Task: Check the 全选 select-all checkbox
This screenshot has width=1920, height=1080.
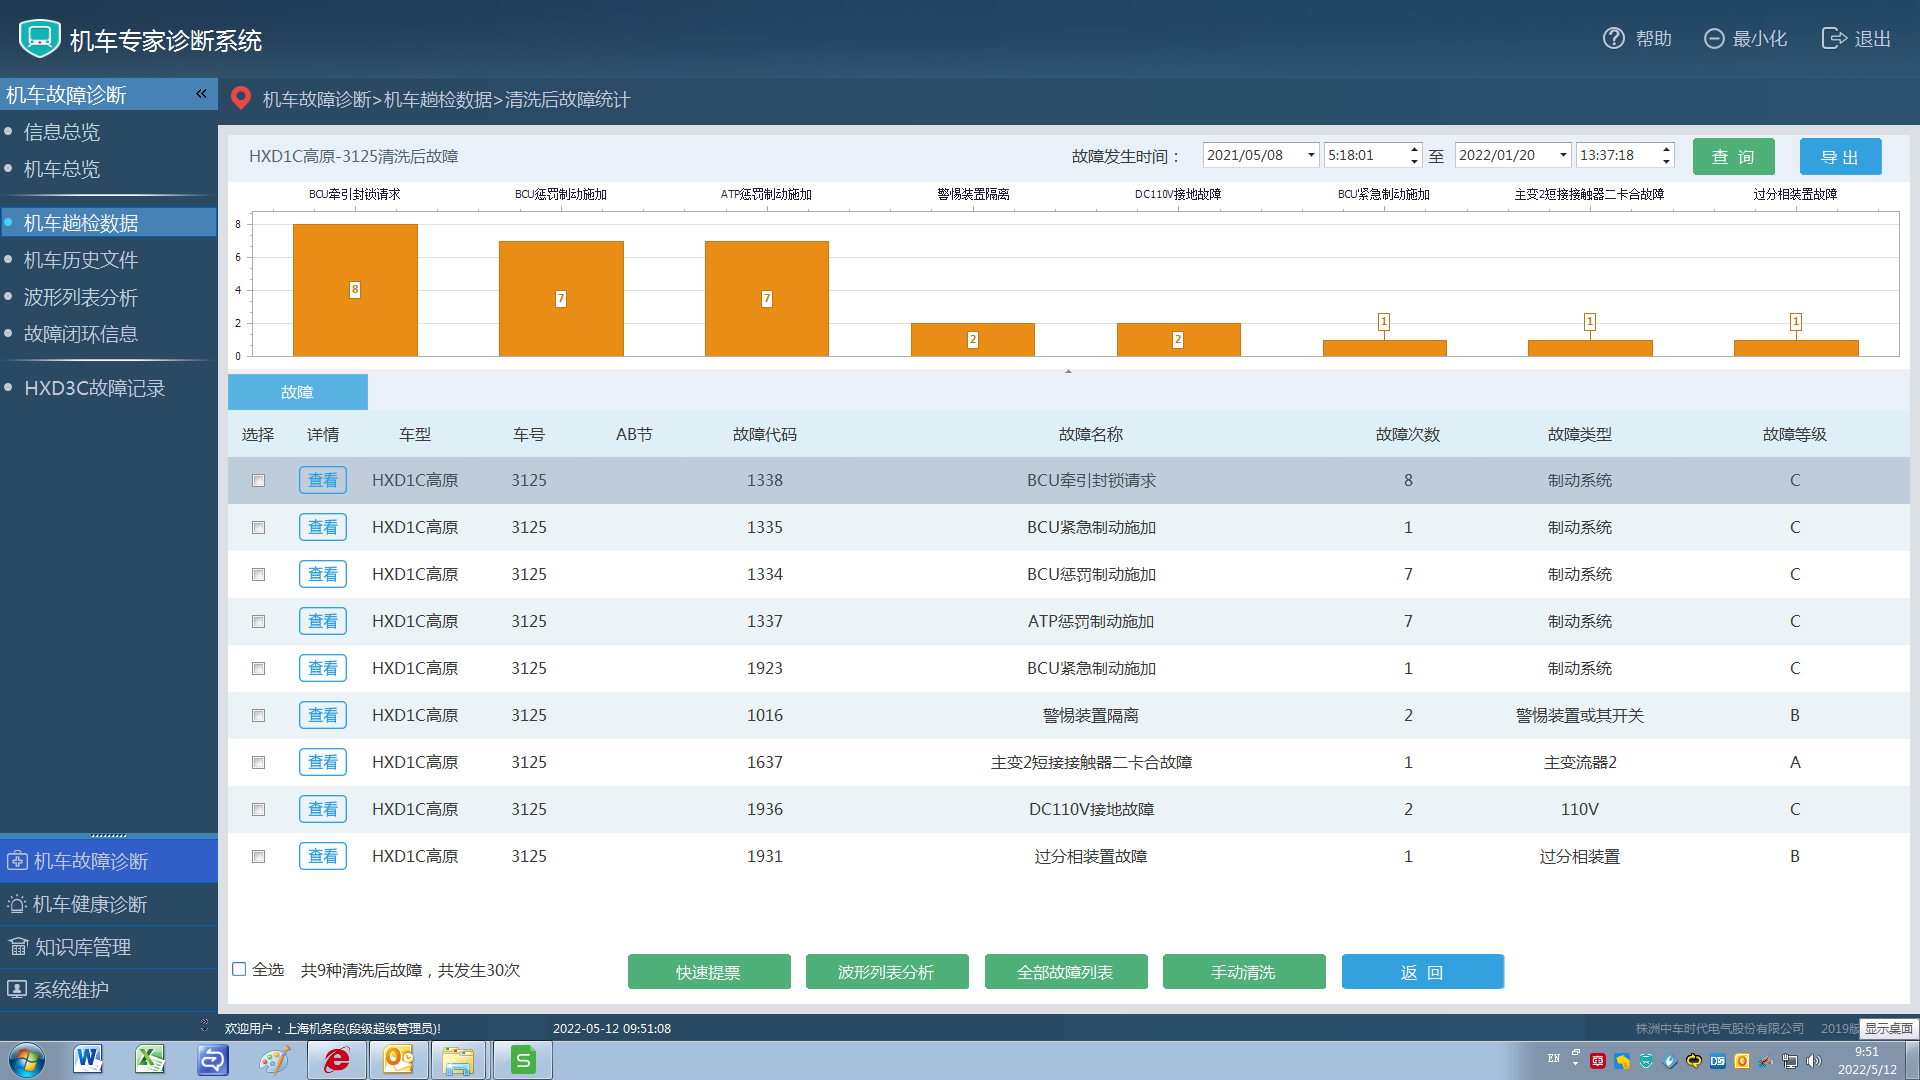Action: [239, 969]
